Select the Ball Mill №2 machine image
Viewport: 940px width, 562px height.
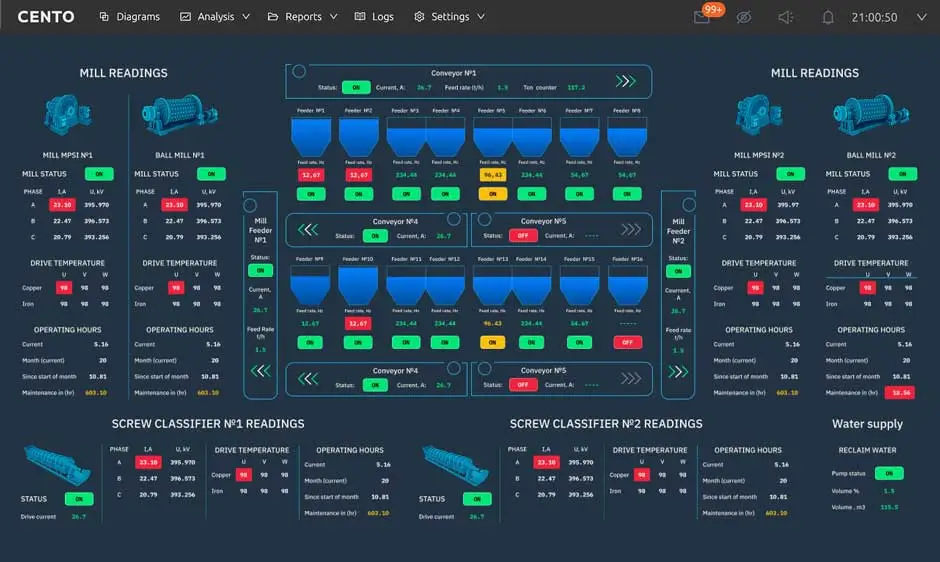point(871,114)
